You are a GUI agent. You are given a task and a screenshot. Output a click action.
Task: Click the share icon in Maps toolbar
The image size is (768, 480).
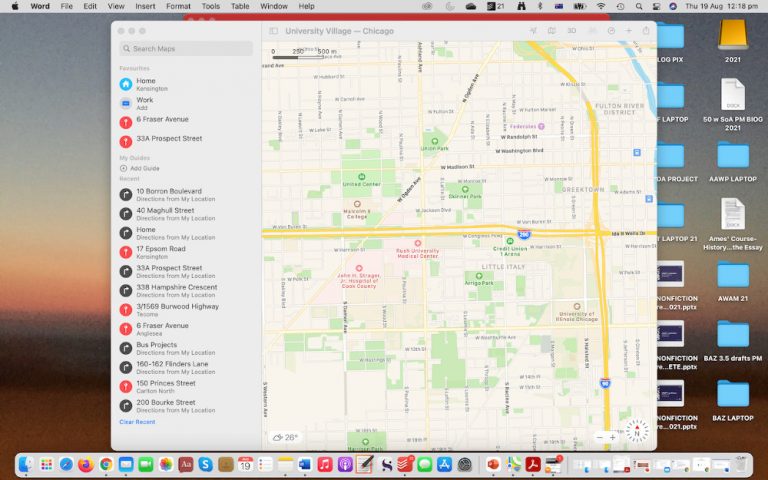(x=646, y=31)
